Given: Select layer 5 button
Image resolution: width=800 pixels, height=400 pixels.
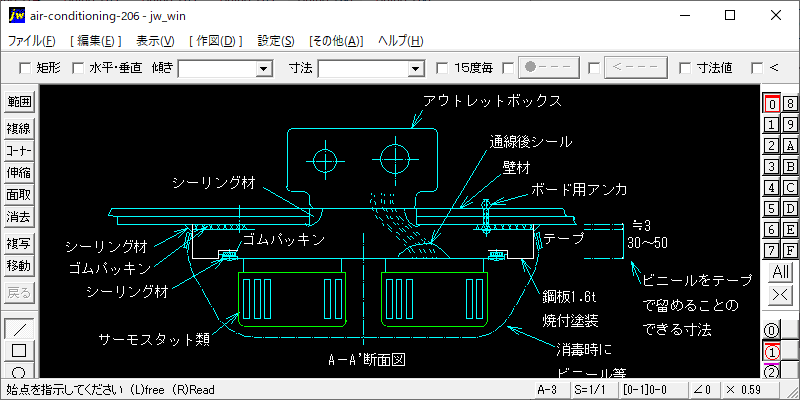Looking at the screenshot, I should [x=772, y=209].
